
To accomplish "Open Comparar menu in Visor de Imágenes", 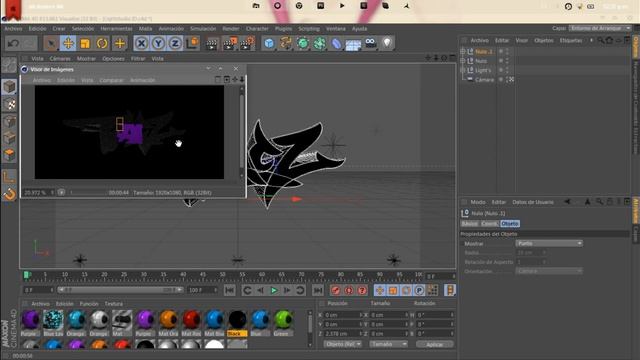I will point(111,80).
